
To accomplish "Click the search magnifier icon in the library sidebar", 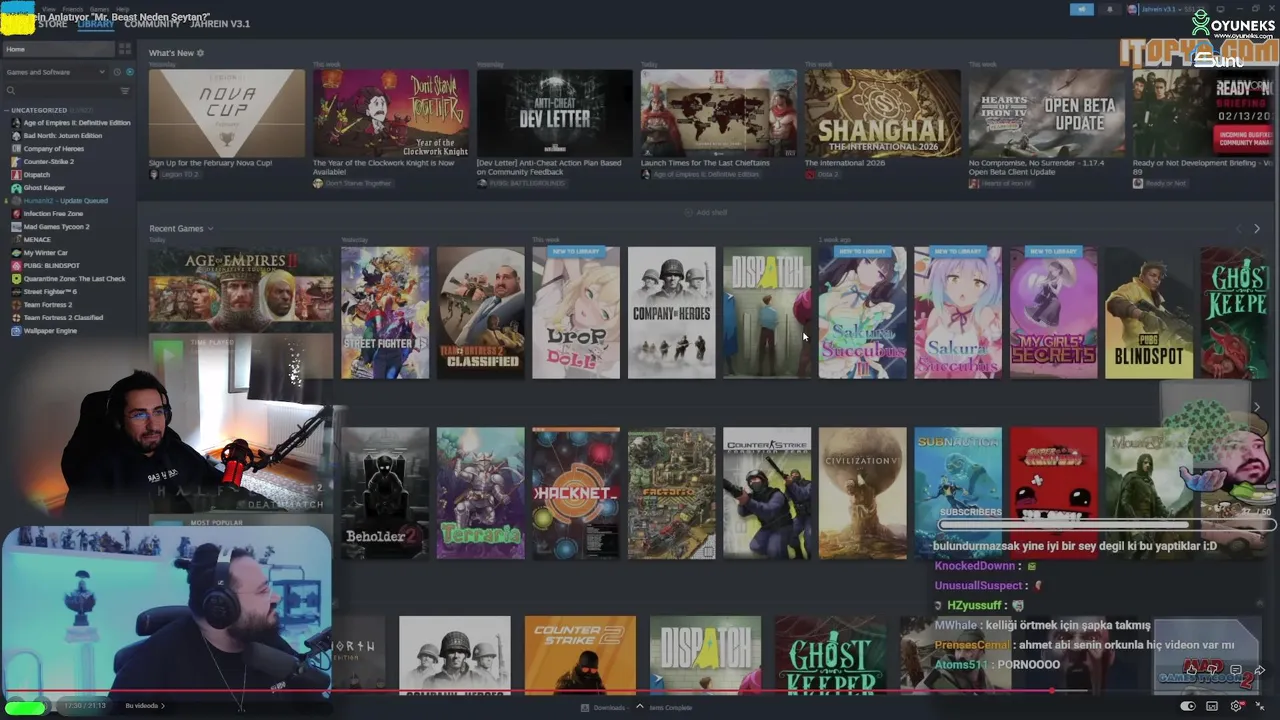I will [x=11, y=91].
